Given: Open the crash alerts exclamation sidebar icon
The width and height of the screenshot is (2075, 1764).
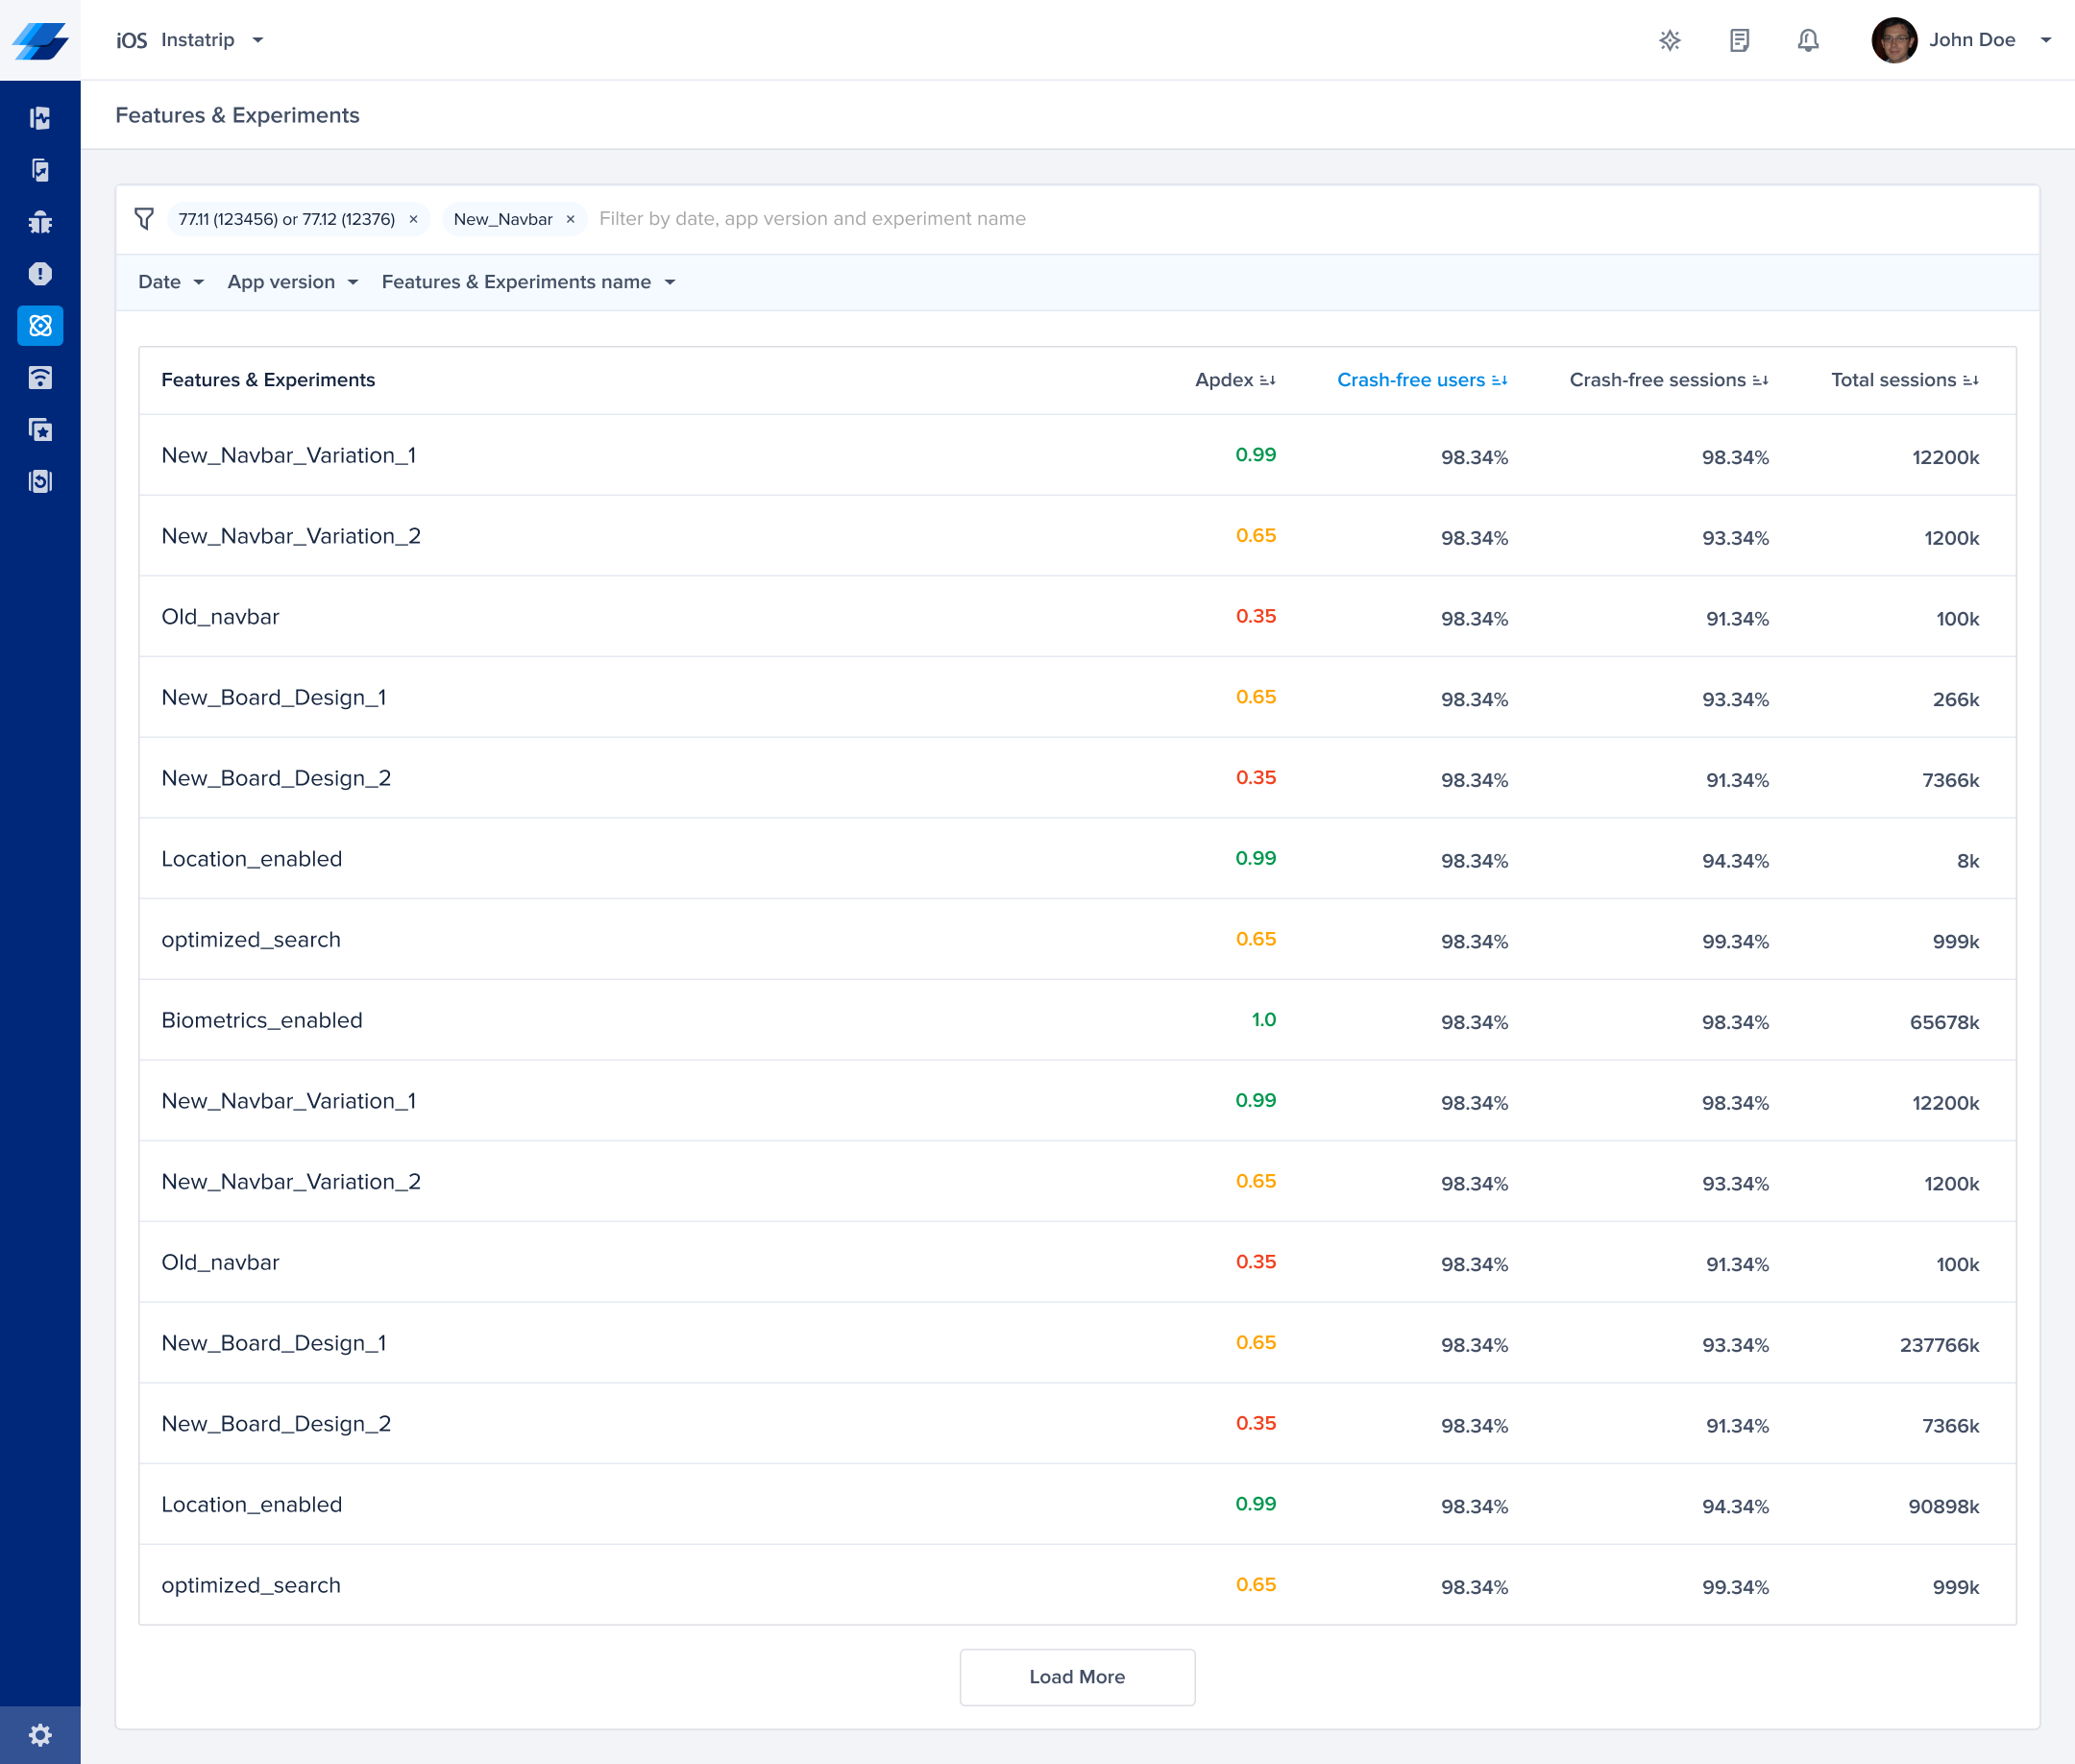Looking at the screenshot, I should (40, 274).
